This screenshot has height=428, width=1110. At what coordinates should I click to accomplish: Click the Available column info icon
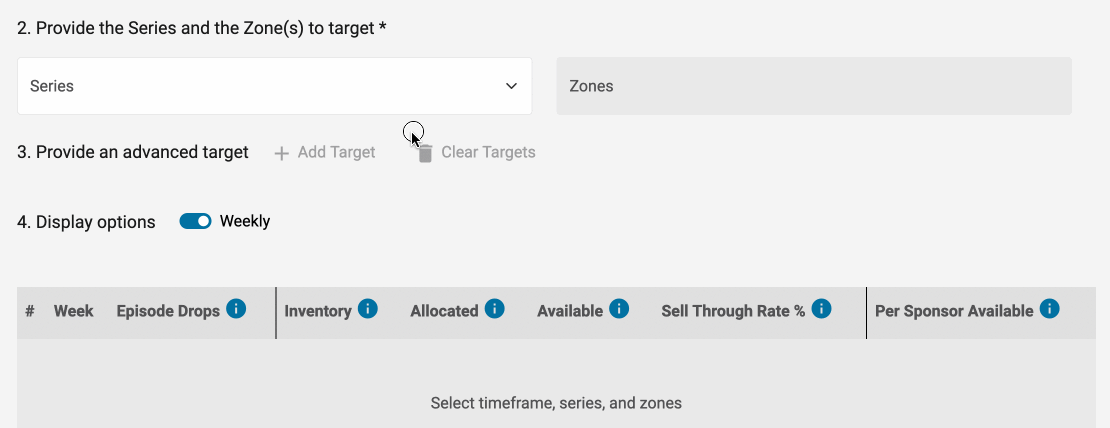click(619, 309)
